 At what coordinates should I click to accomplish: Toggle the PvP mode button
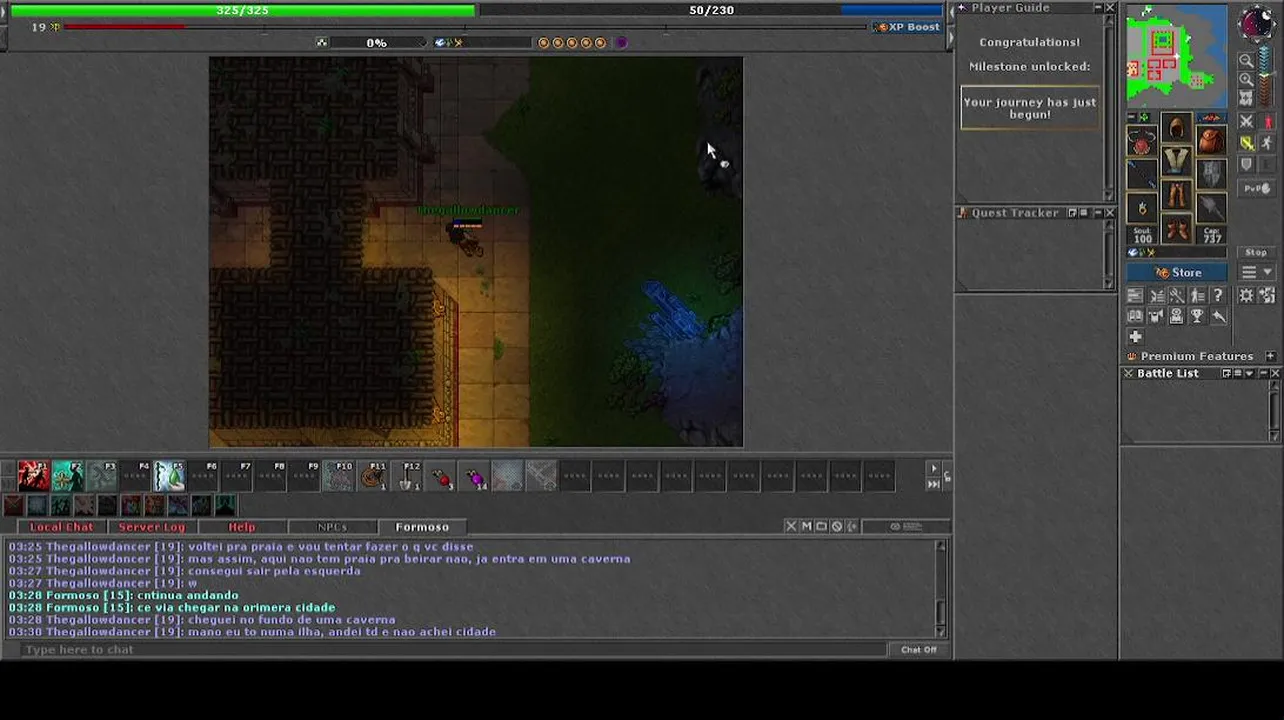pos(1256,188)
